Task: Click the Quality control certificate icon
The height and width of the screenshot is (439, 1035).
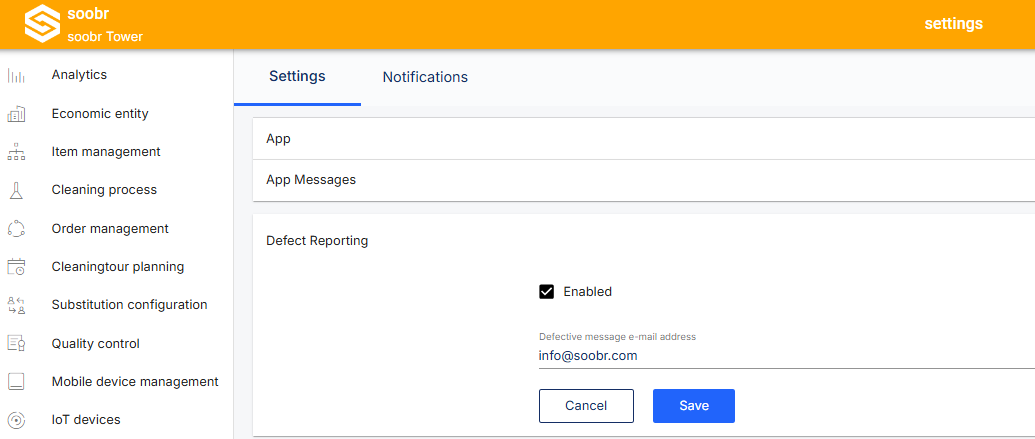Action: [x=16, y=344]
